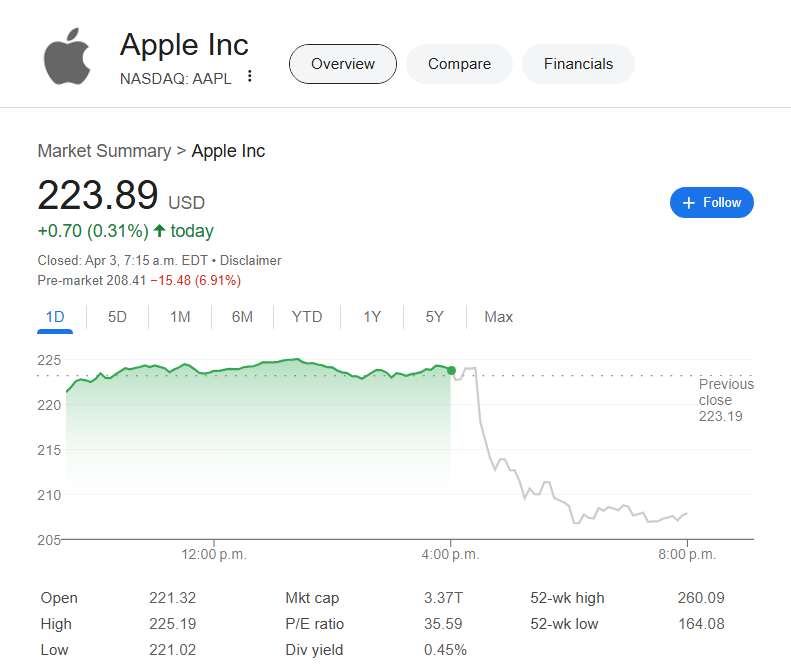Open the Disclaimer link
Image resolution: width=791 pixels, height=671 pixels.
pyautogui.click(x=253, y=260)
